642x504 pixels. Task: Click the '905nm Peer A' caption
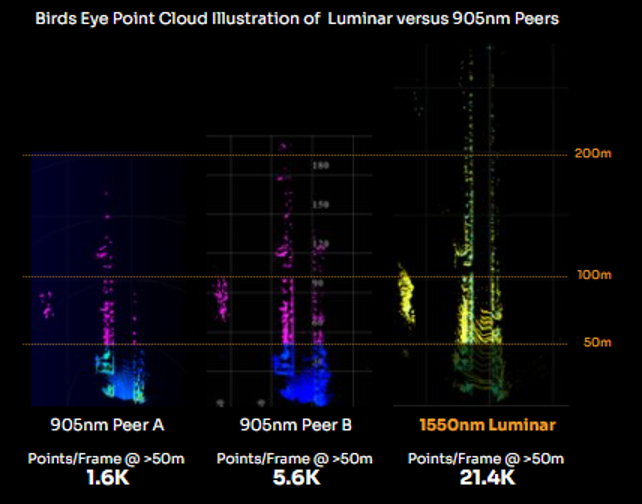click(x=107, y=424)
